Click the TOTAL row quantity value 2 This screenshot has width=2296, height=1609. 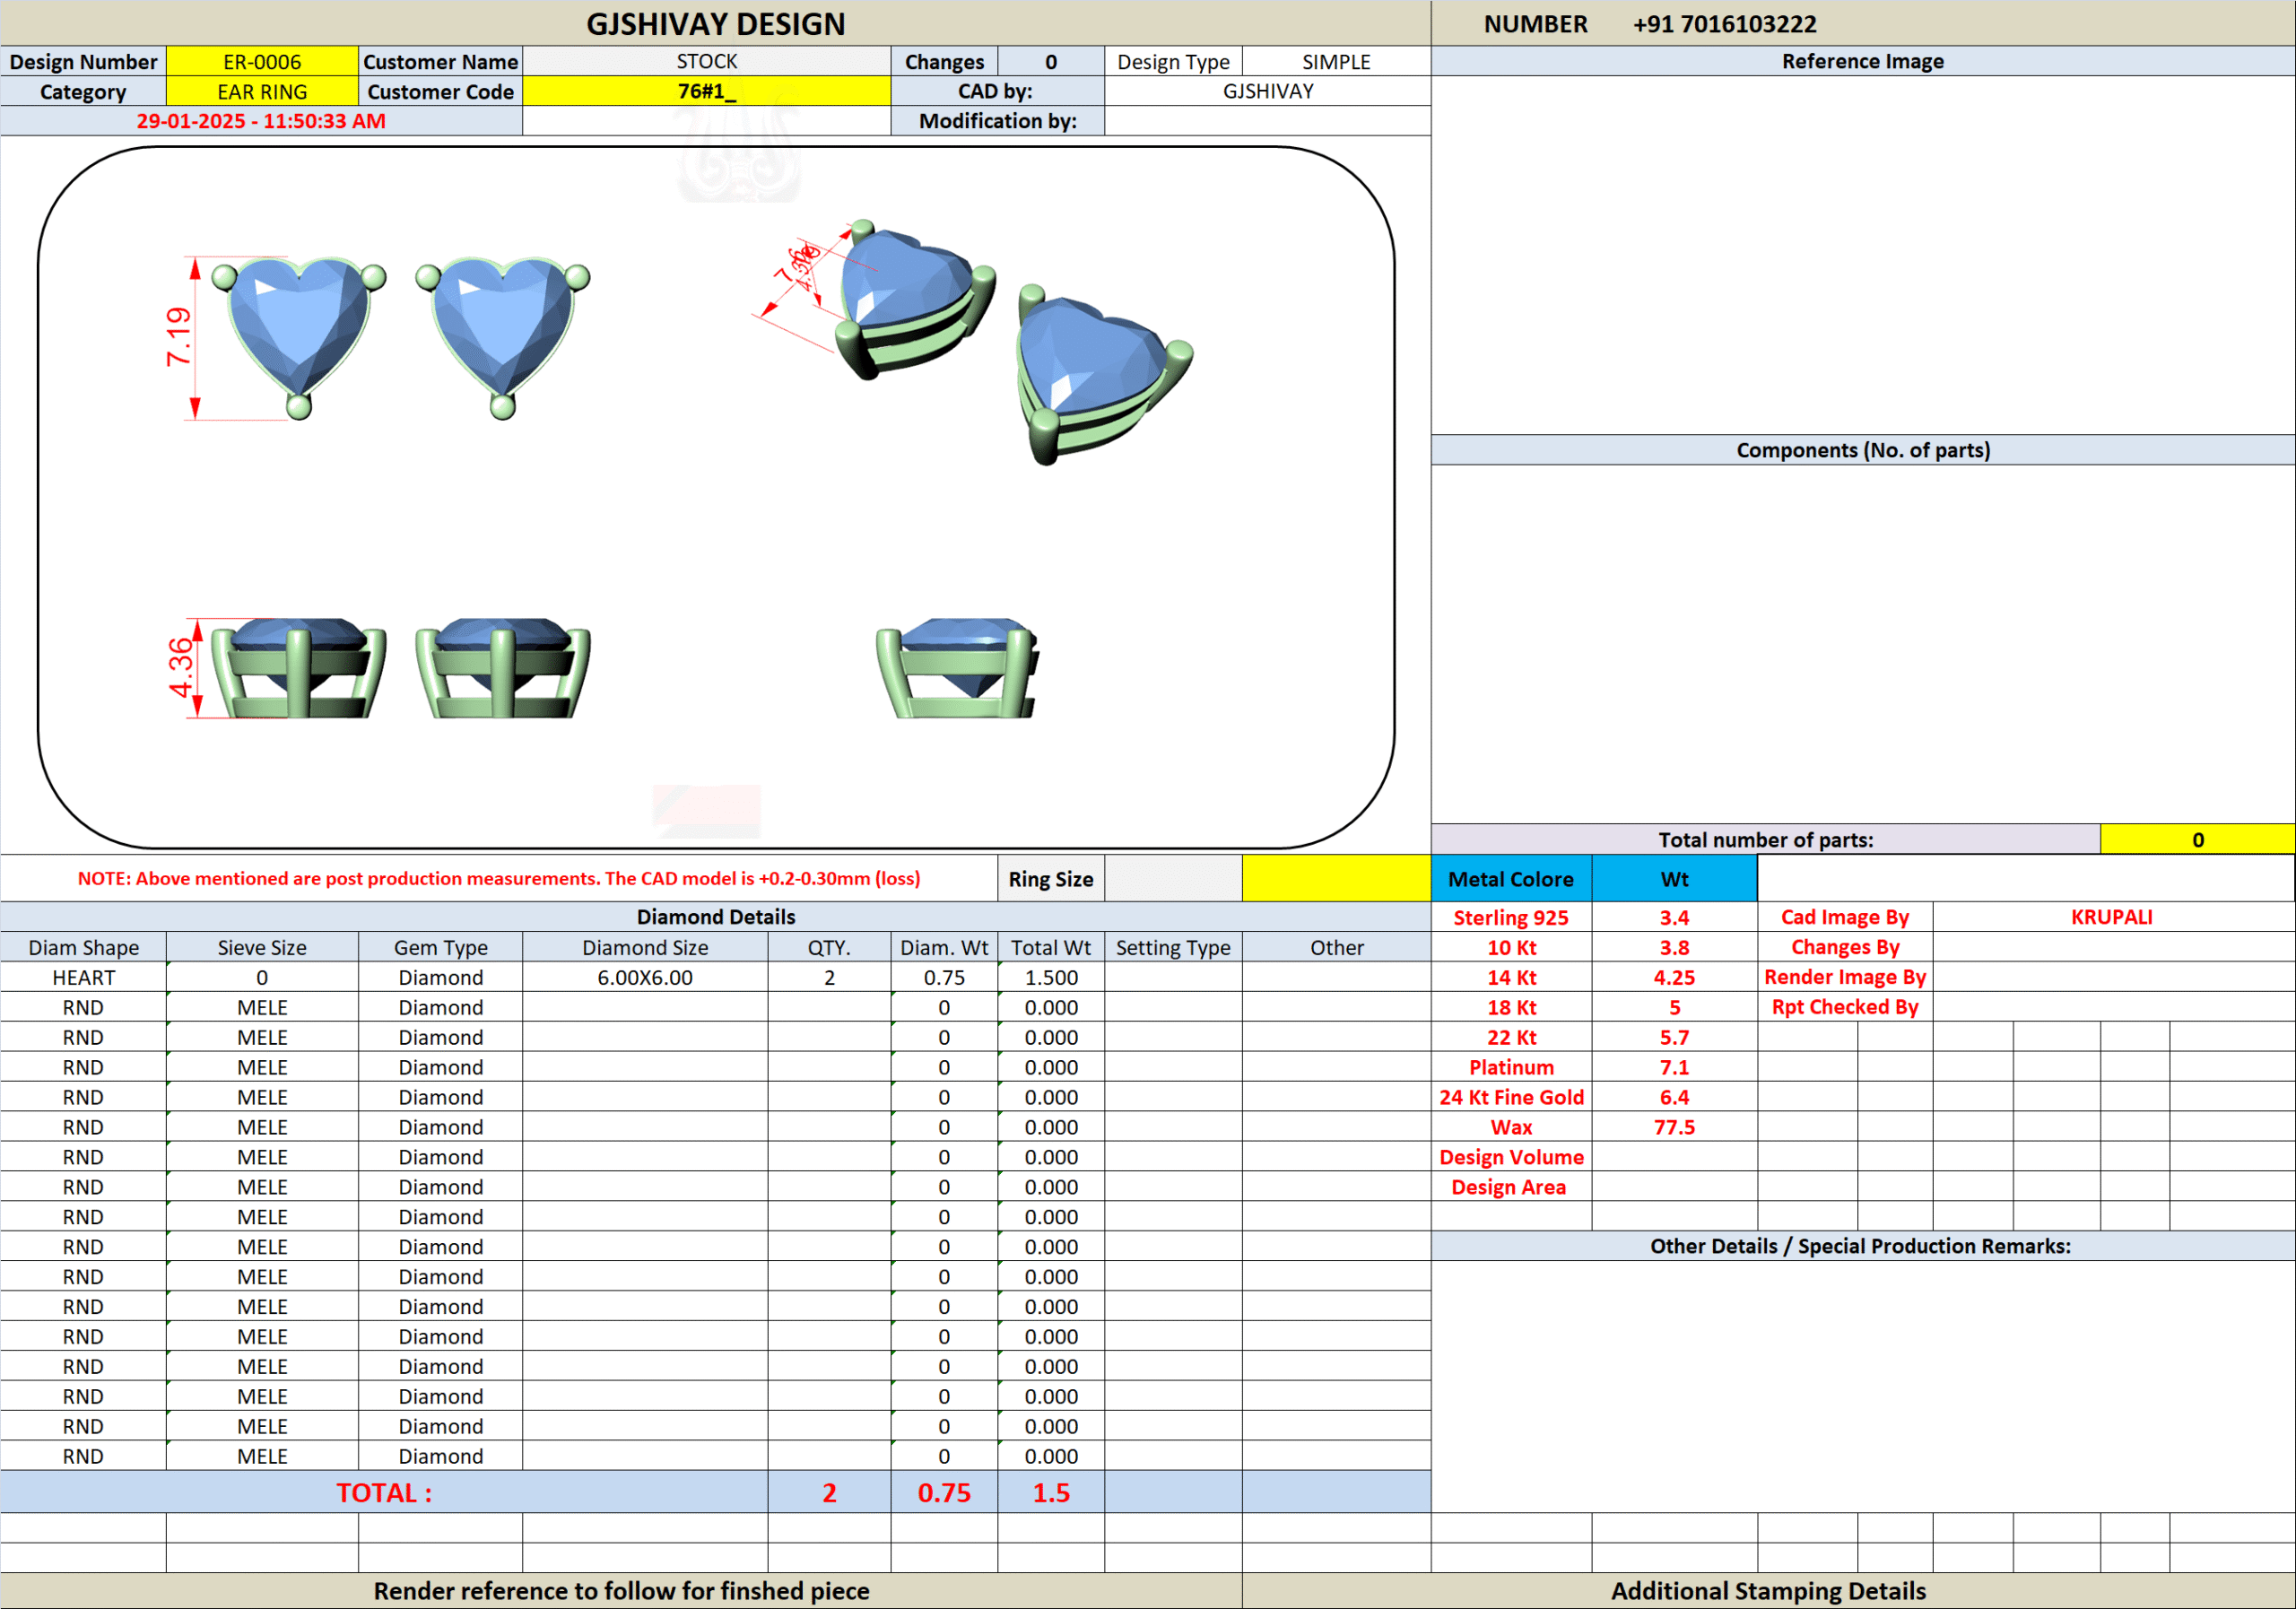pyautogui.click(x=829, y=1493)
